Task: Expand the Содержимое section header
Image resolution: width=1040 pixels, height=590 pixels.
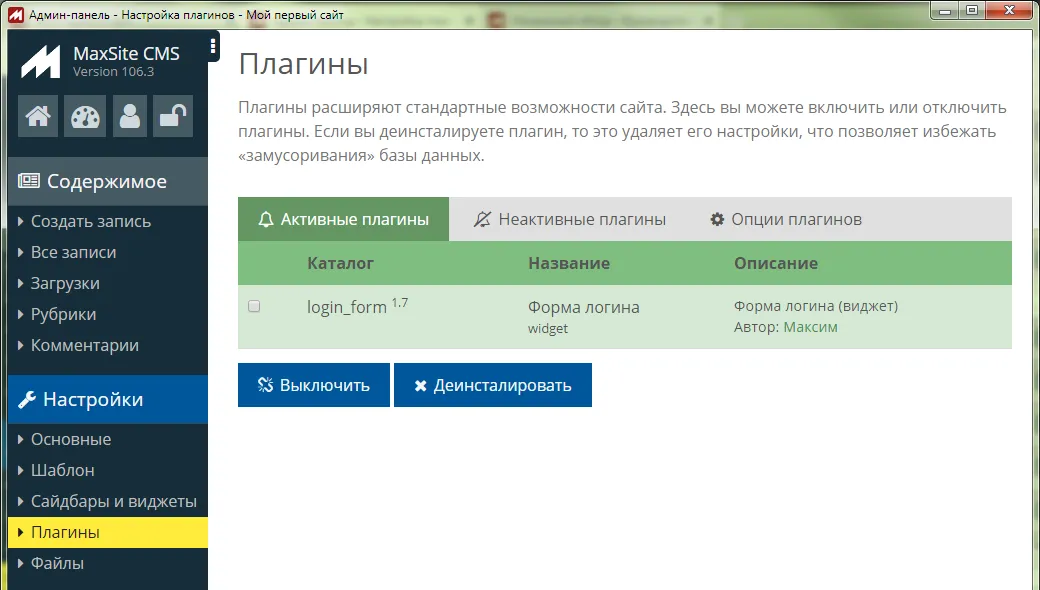Action: click(x=107, y=182)
